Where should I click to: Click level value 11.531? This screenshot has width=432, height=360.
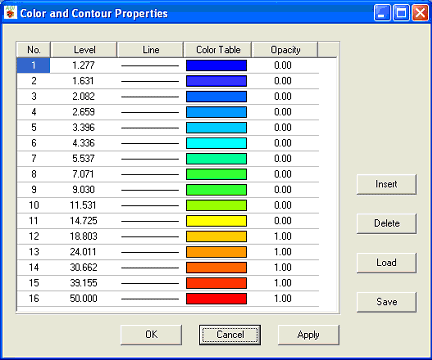point(83,205)
